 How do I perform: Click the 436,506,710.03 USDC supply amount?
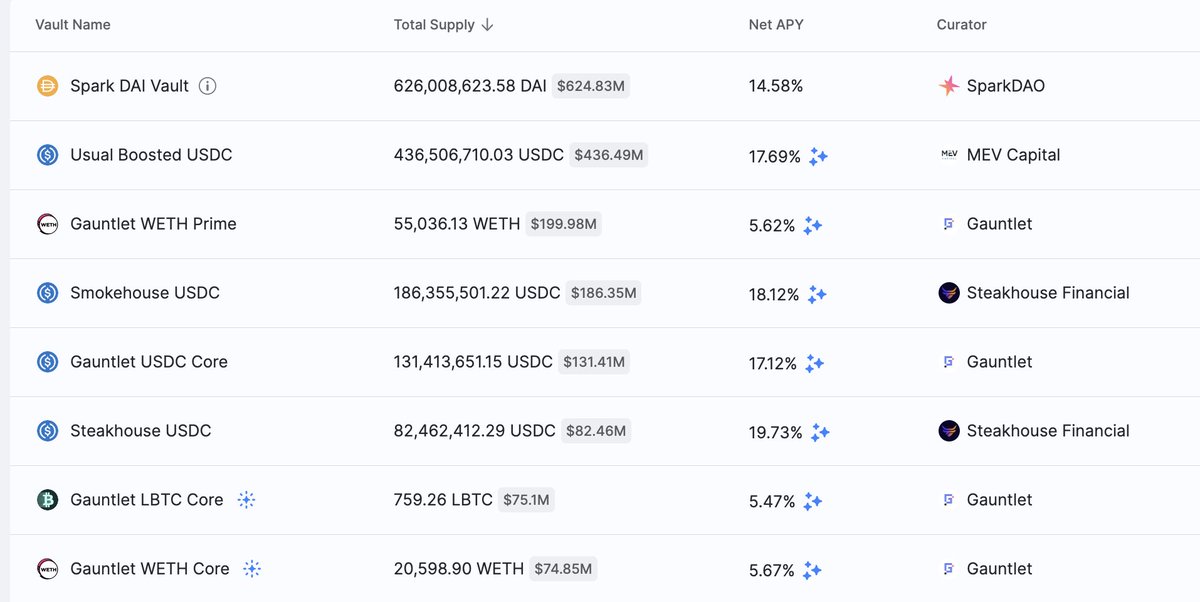479,155
